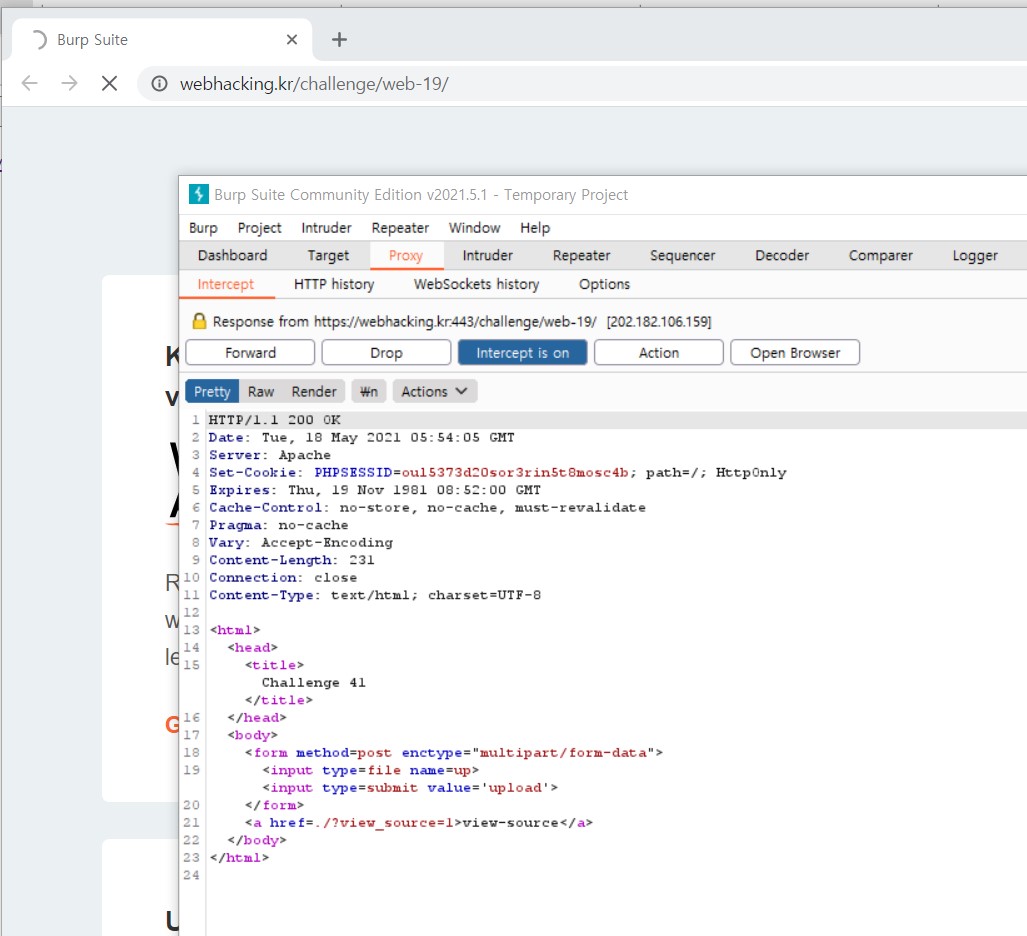Click the Content-Length: 231 header
1027x936 pixels.
tap(291, 560)
